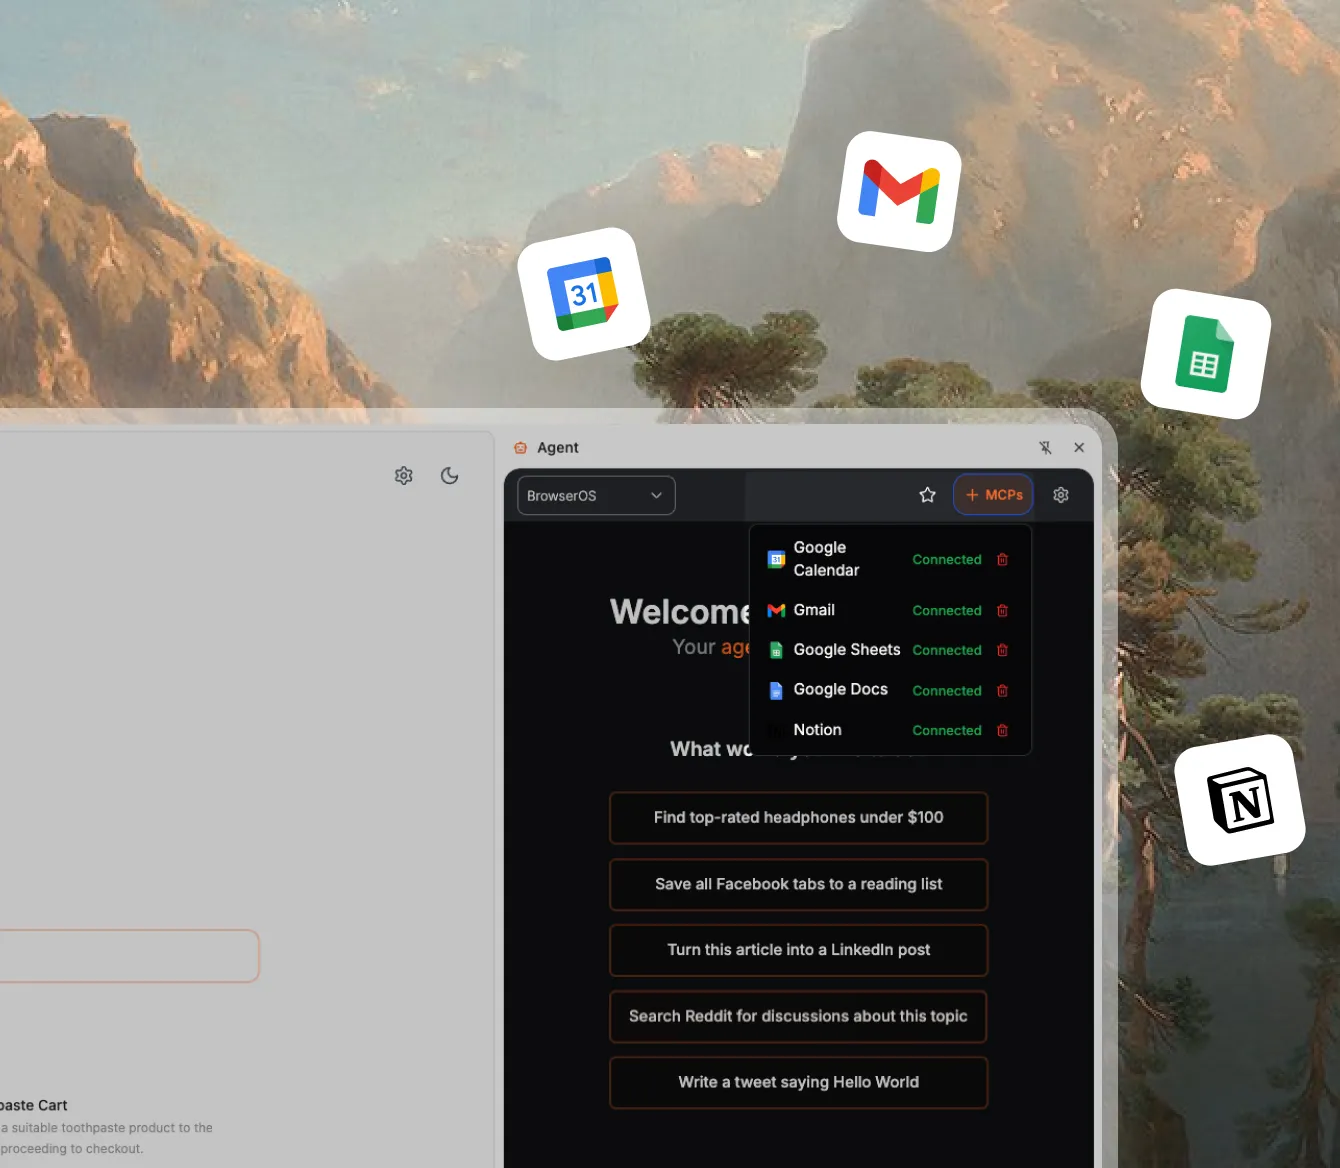
Task: Toggle the star favorite in the Agent toolbar
Action: [927, 494]
